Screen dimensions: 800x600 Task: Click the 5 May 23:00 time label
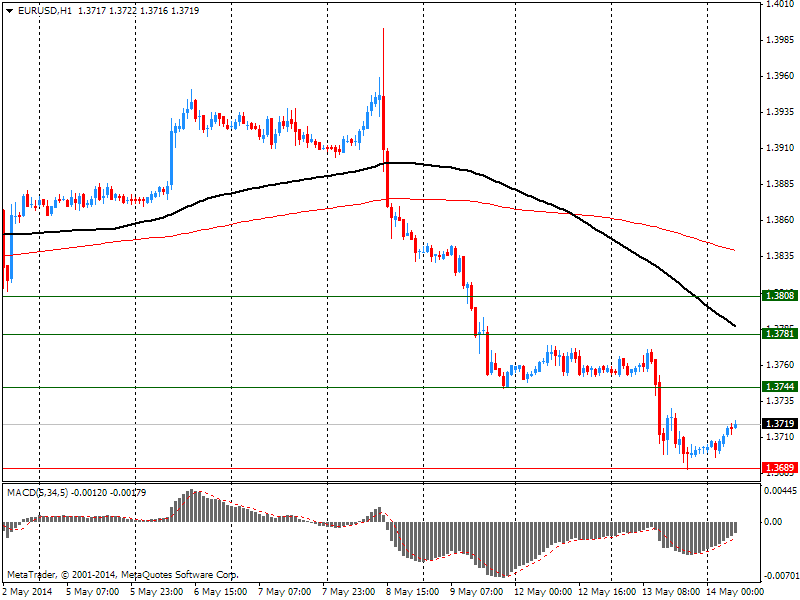(158, 592)
